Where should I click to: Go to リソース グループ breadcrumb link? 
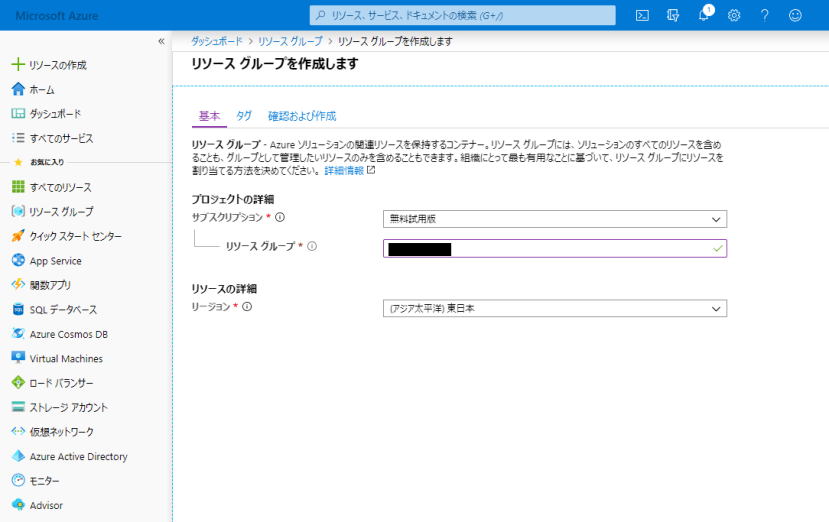290,41
